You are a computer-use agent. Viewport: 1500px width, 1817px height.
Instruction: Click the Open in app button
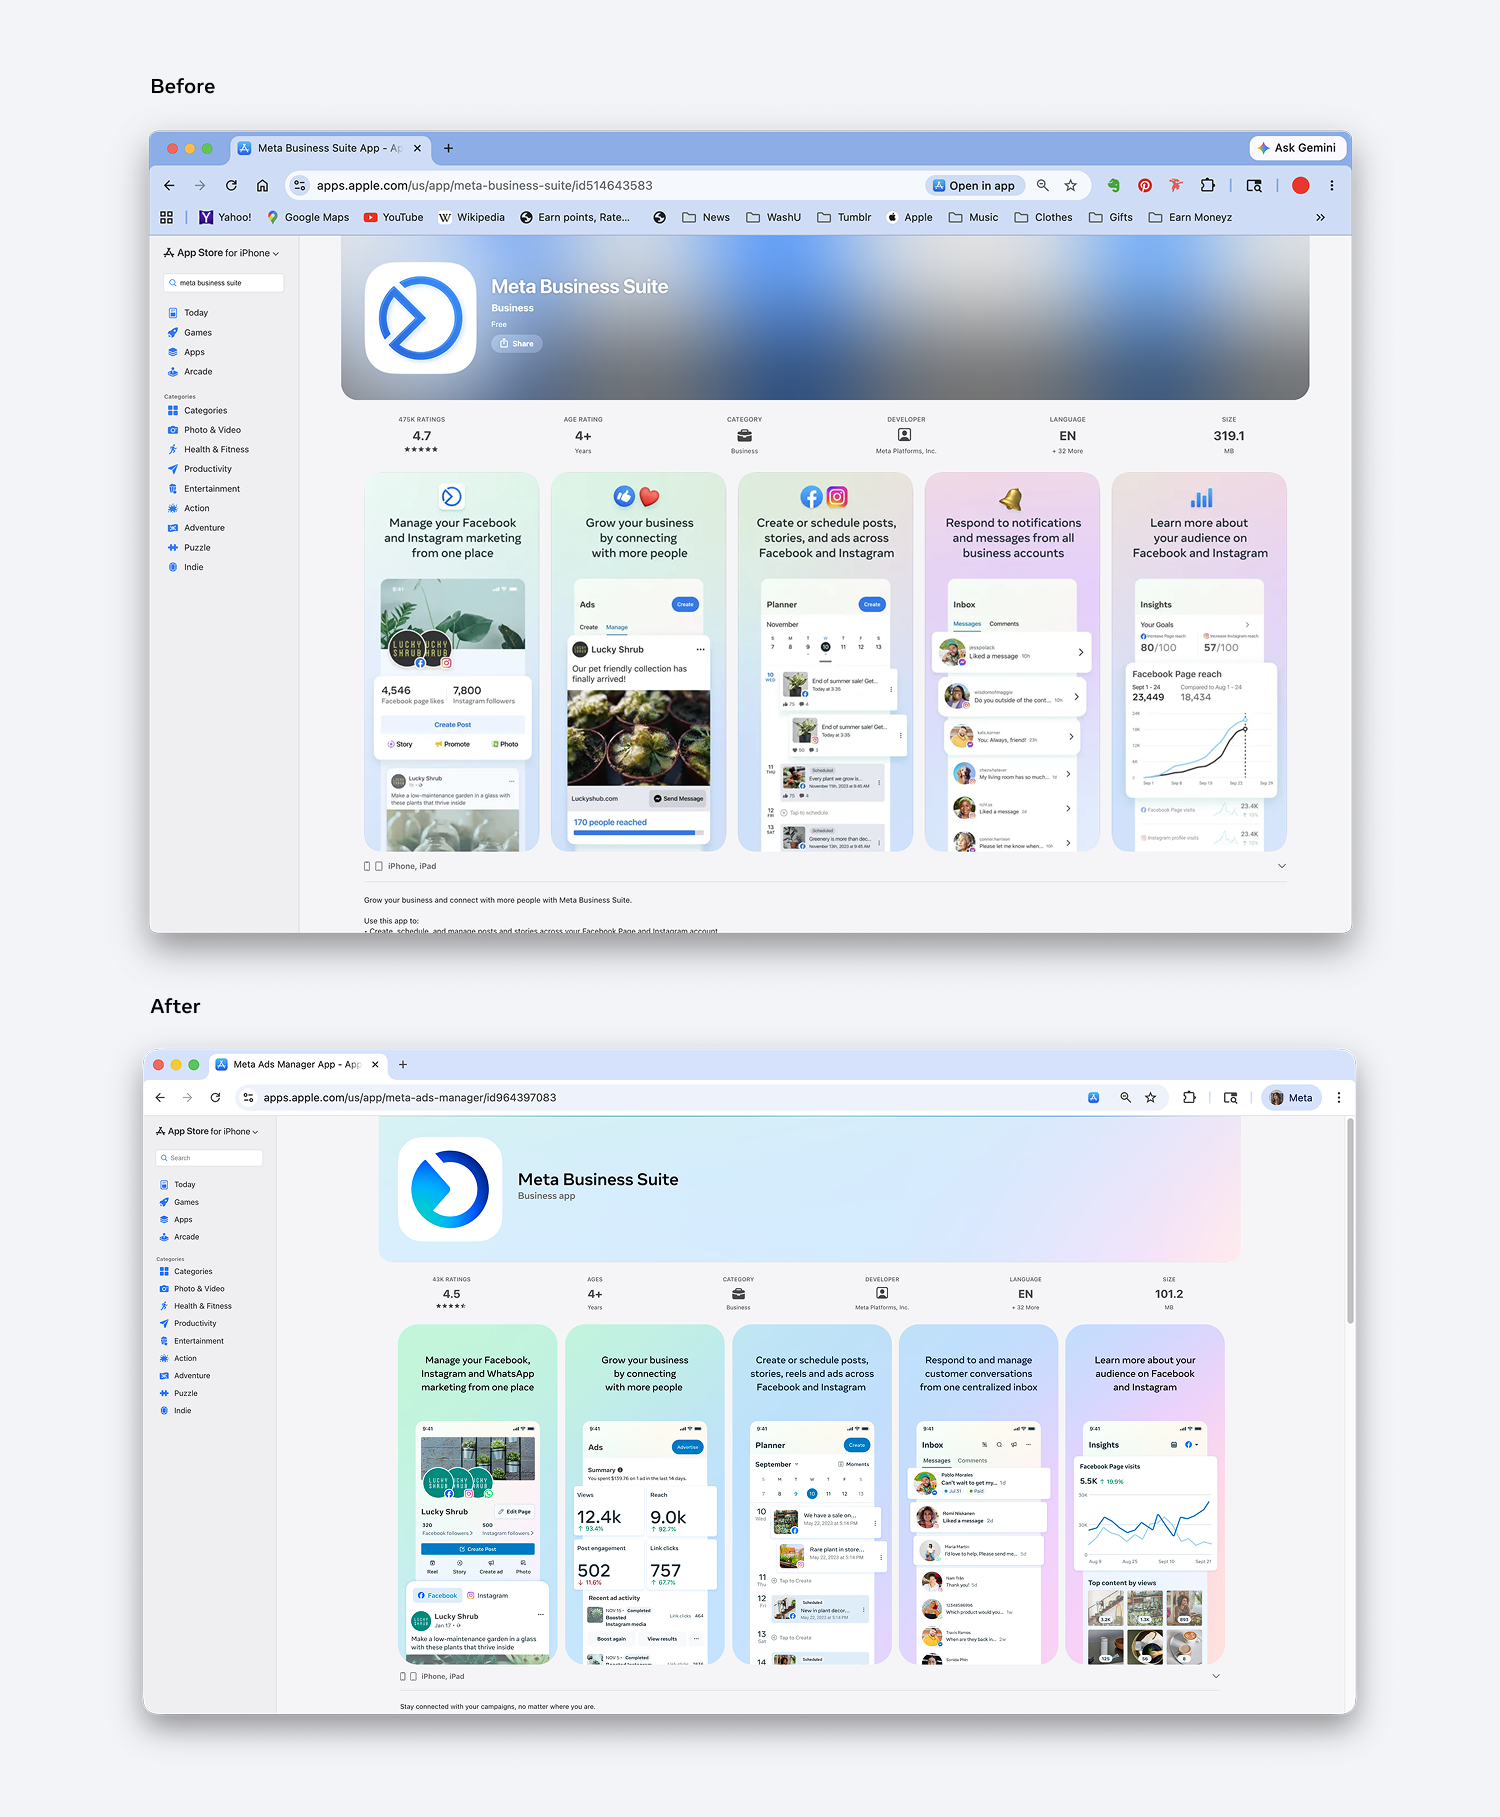coord(974,186)
